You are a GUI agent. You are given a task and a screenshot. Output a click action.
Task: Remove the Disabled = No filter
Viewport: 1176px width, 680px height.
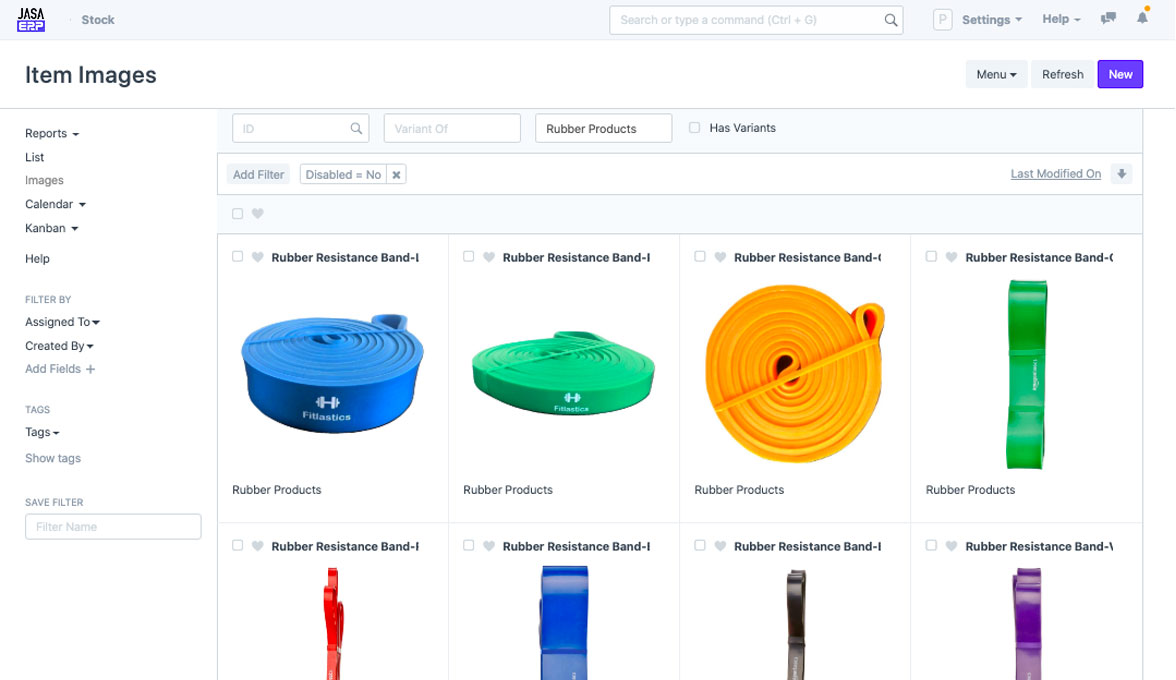click(x=396, y=175)
